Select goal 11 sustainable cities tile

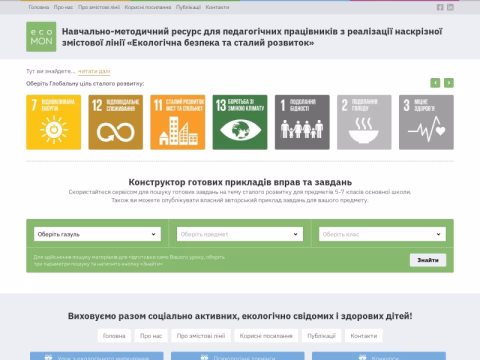[178, 122]
